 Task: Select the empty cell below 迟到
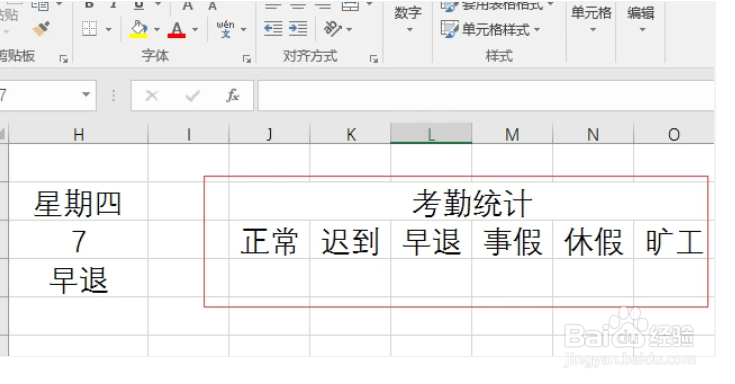click(x=350, y=278)
